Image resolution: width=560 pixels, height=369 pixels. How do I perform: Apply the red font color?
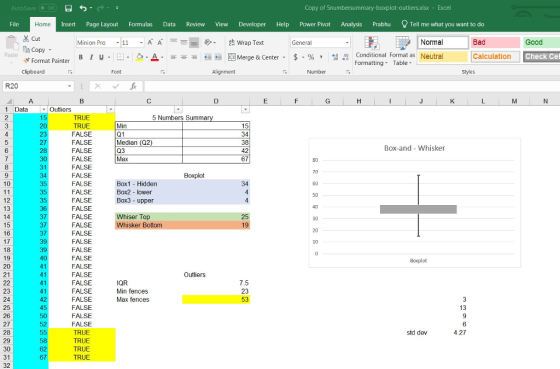pyautogui.click(x=155, y=57)
